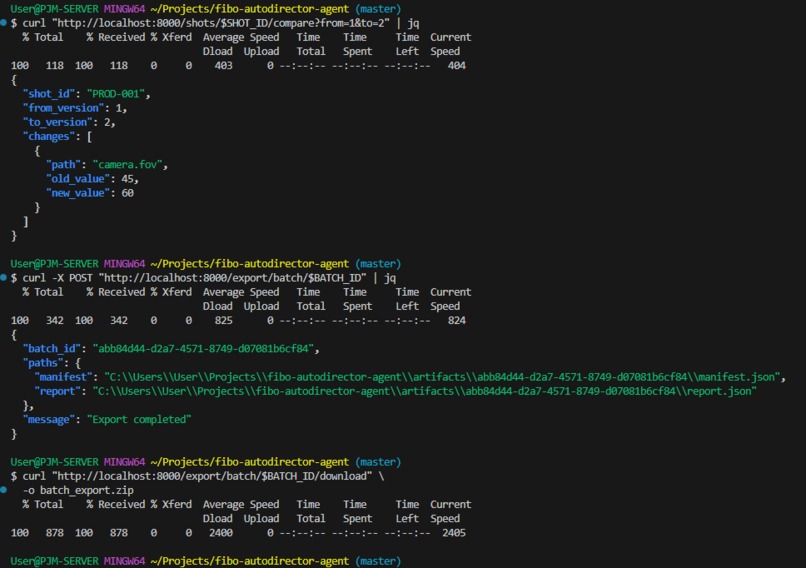Click the compare URL ending in "from=1&to=2"

pos(221,23)
